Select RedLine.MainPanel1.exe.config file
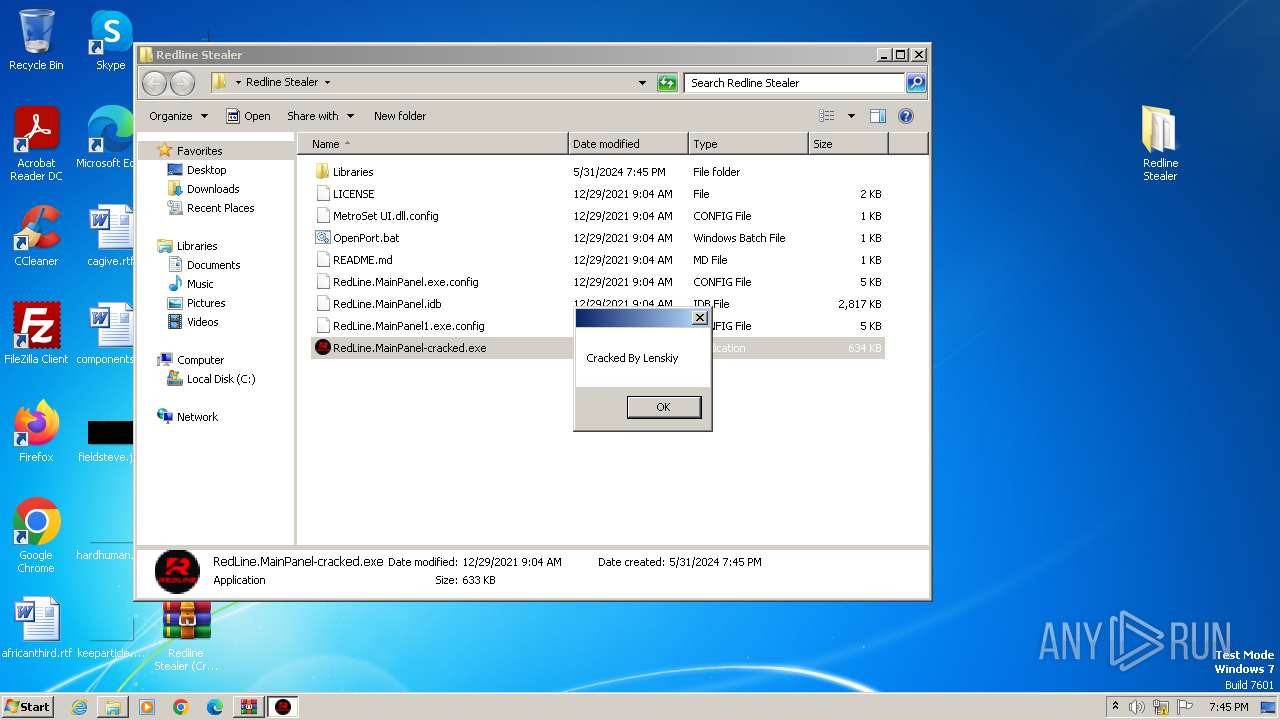The height and width of the screenshot is (720, 1280). (x=409, y=326)
